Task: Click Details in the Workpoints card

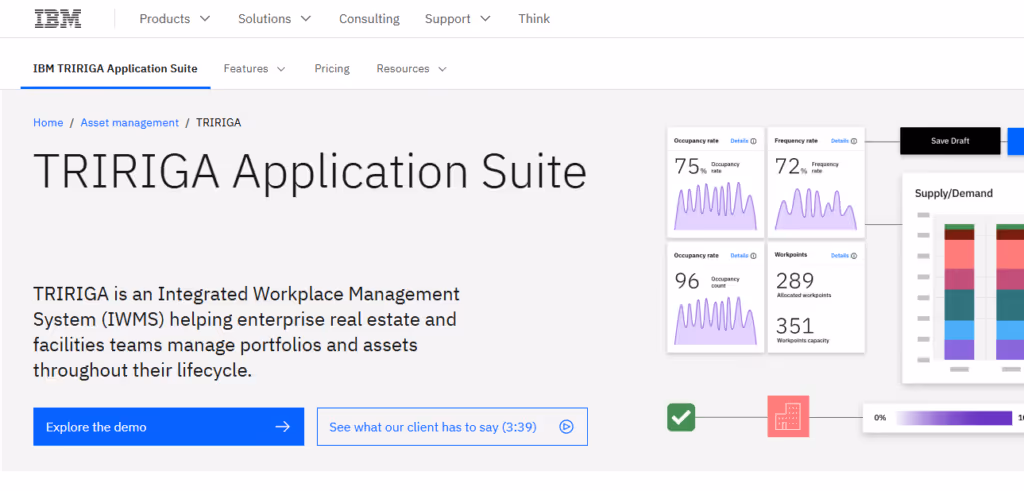Action: point(840,256)
